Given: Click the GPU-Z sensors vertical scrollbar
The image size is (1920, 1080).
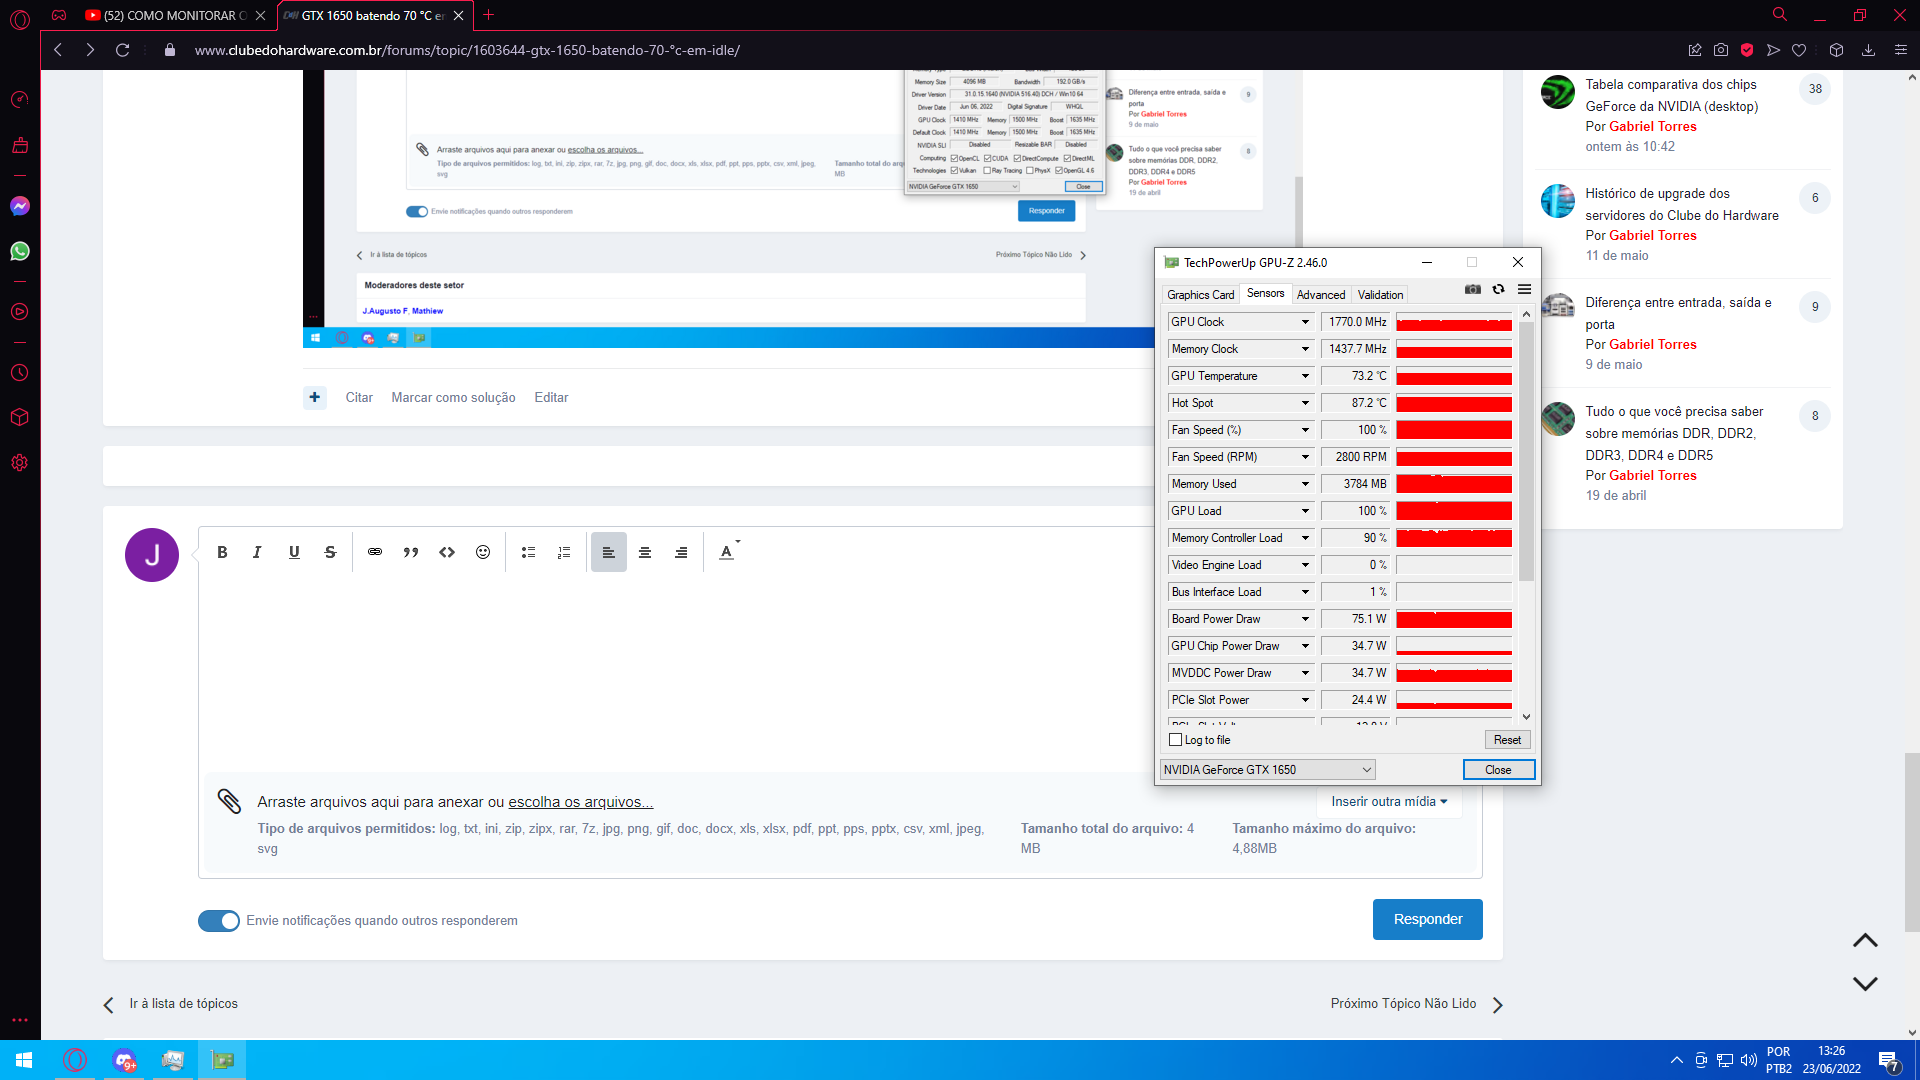Looking at the screenshot, I should point(1526,450).
